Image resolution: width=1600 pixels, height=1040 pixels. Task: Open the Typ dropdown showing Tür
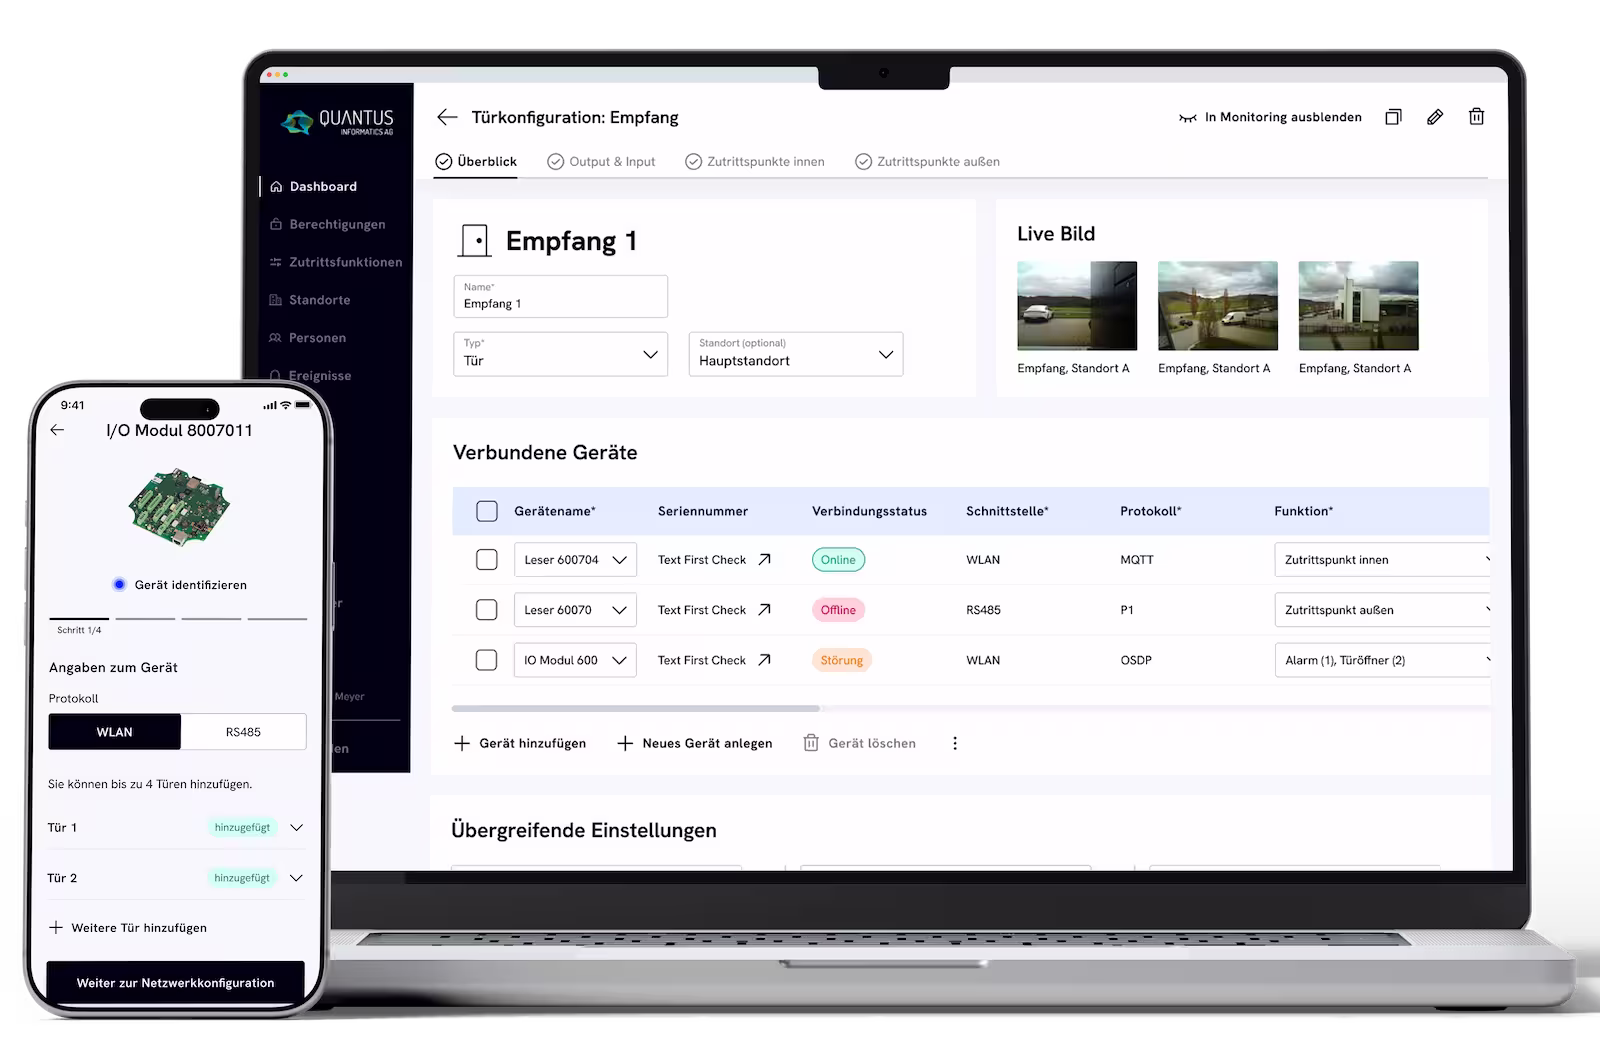(560, 354)
